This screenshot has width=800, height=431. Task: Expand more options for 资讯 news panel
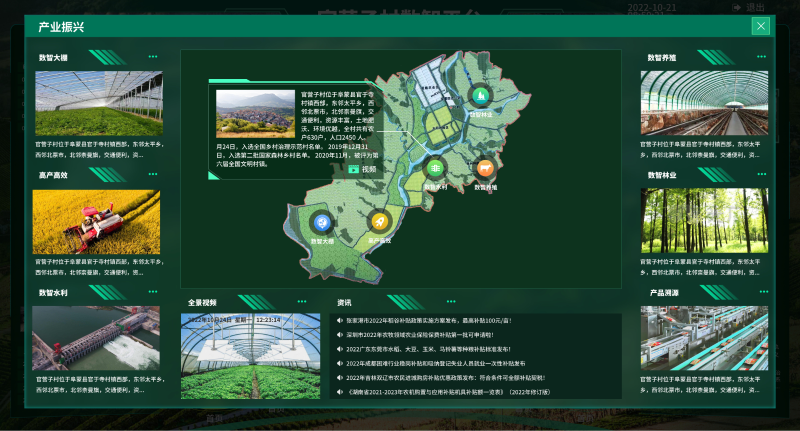coord(611,301)
